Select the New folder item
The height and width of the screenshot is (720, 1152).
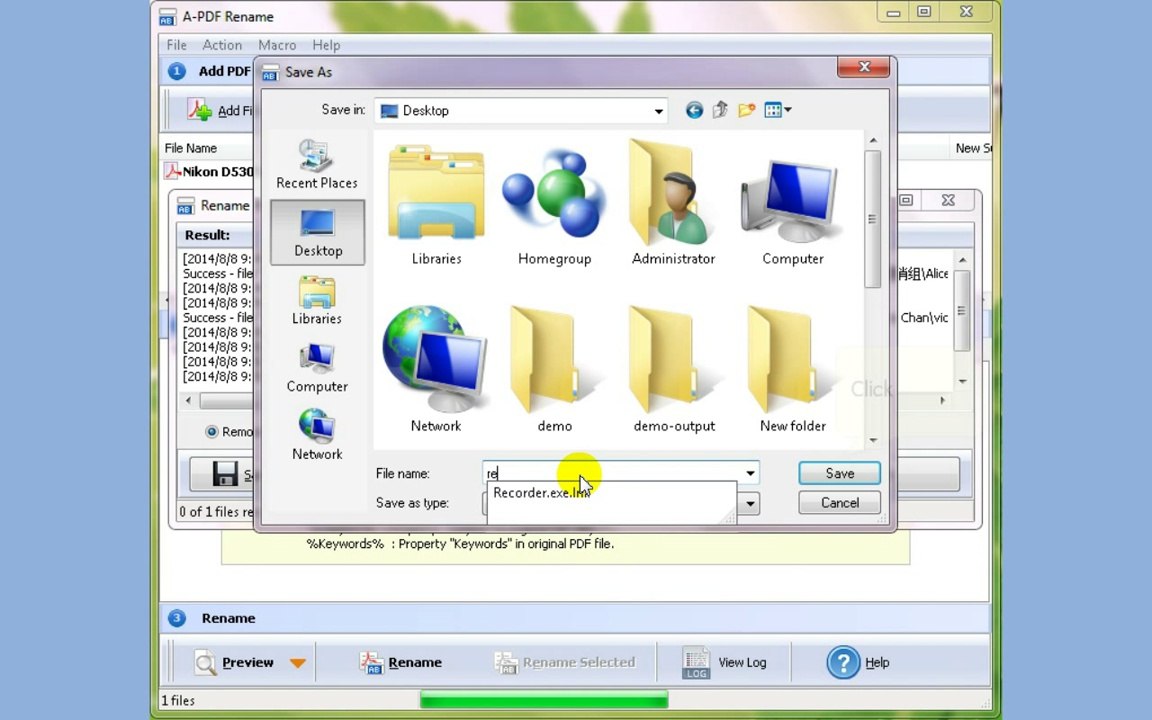coord(793,369)
